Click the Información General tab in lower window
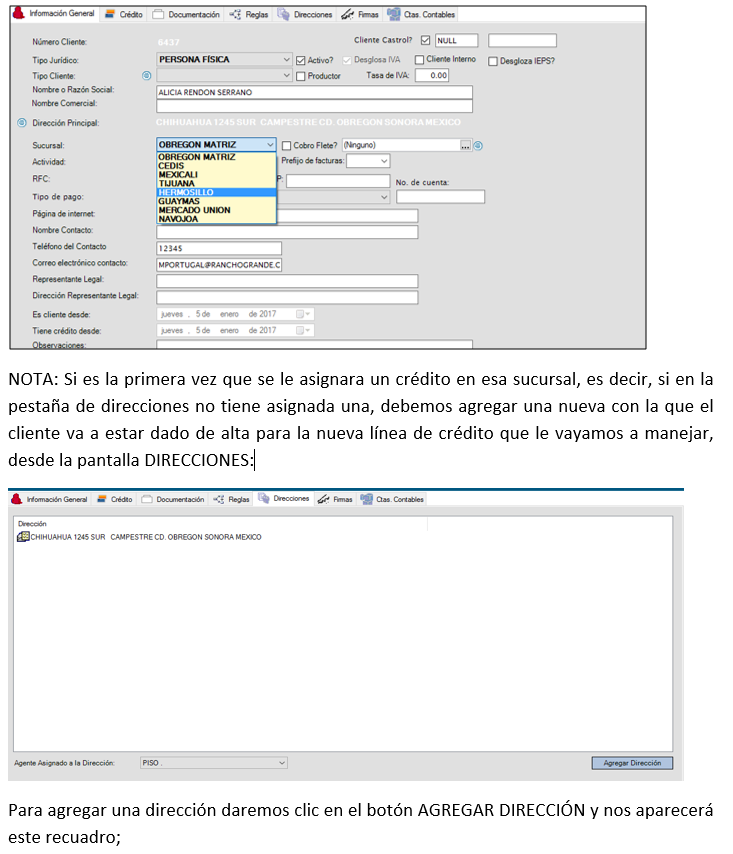This screenshot has height=854, width=733. tap(50, 499)
